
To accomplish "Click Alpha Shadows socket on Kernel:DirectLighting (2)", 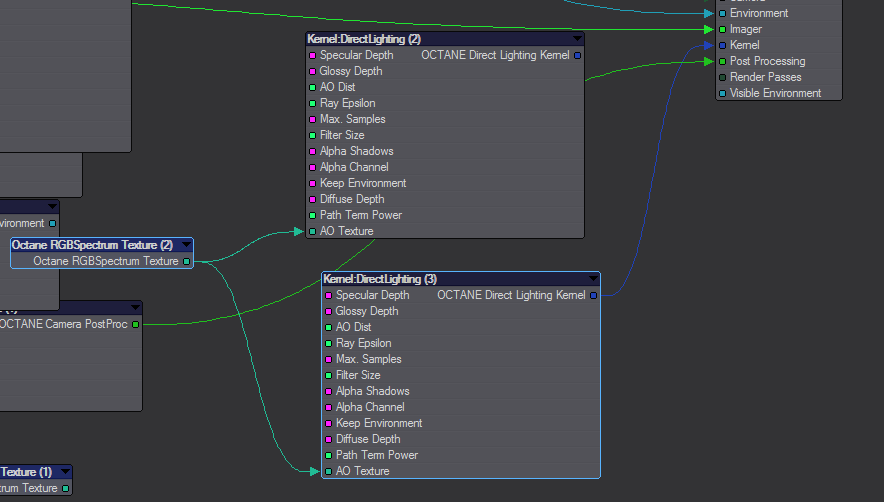I will pyautogui.click(x=312, y=151).
